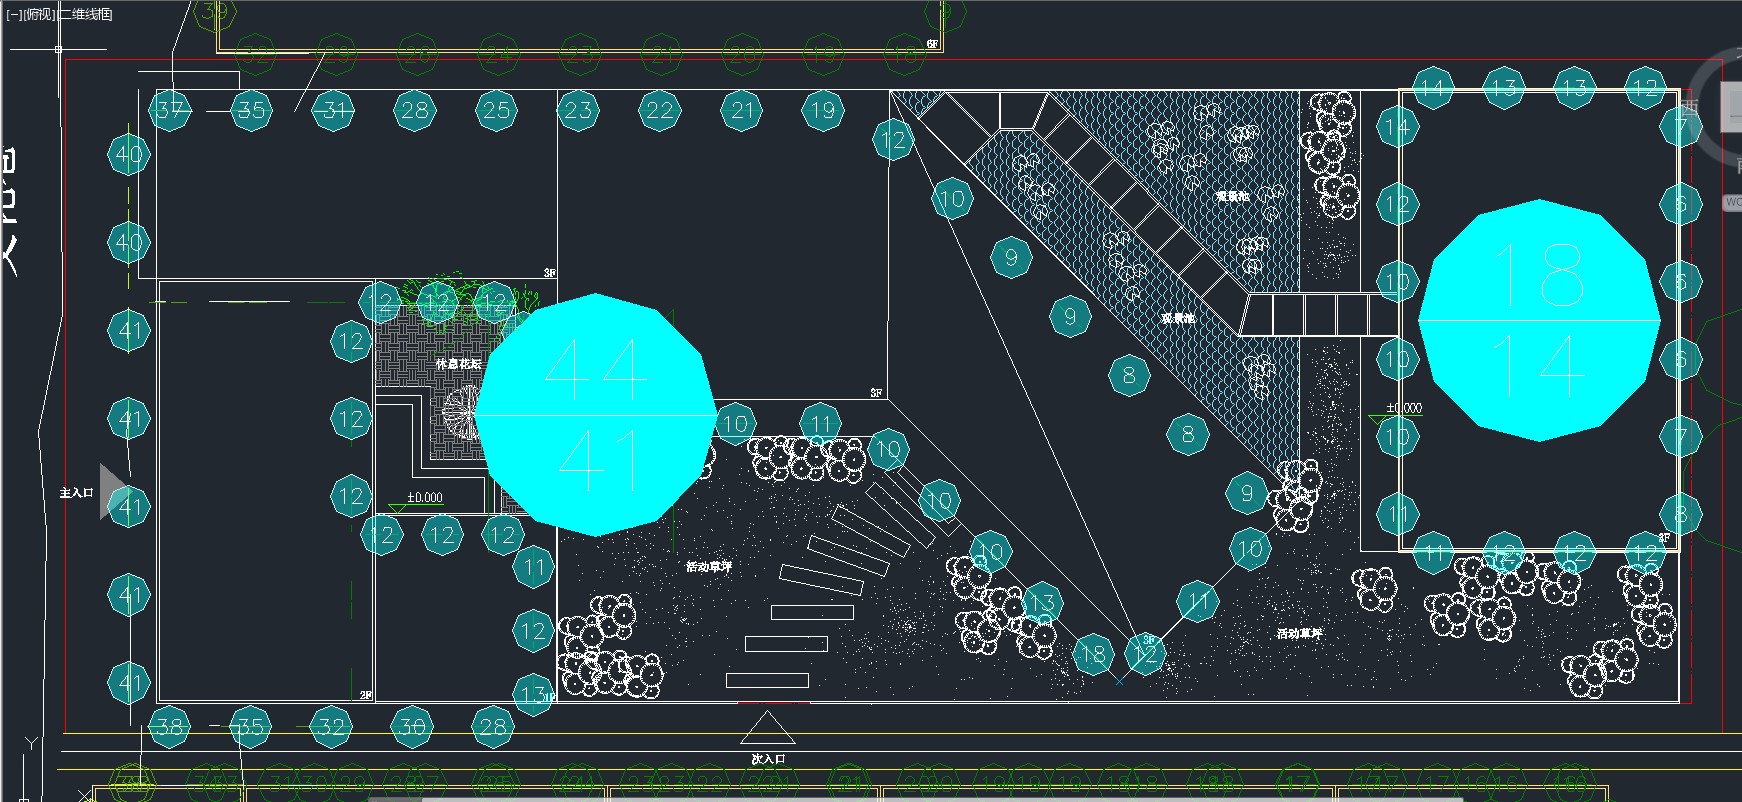Select tree marker numbered 19
Image resolution: width=1742 pixels, height=802 pixels.
[822, 110]
